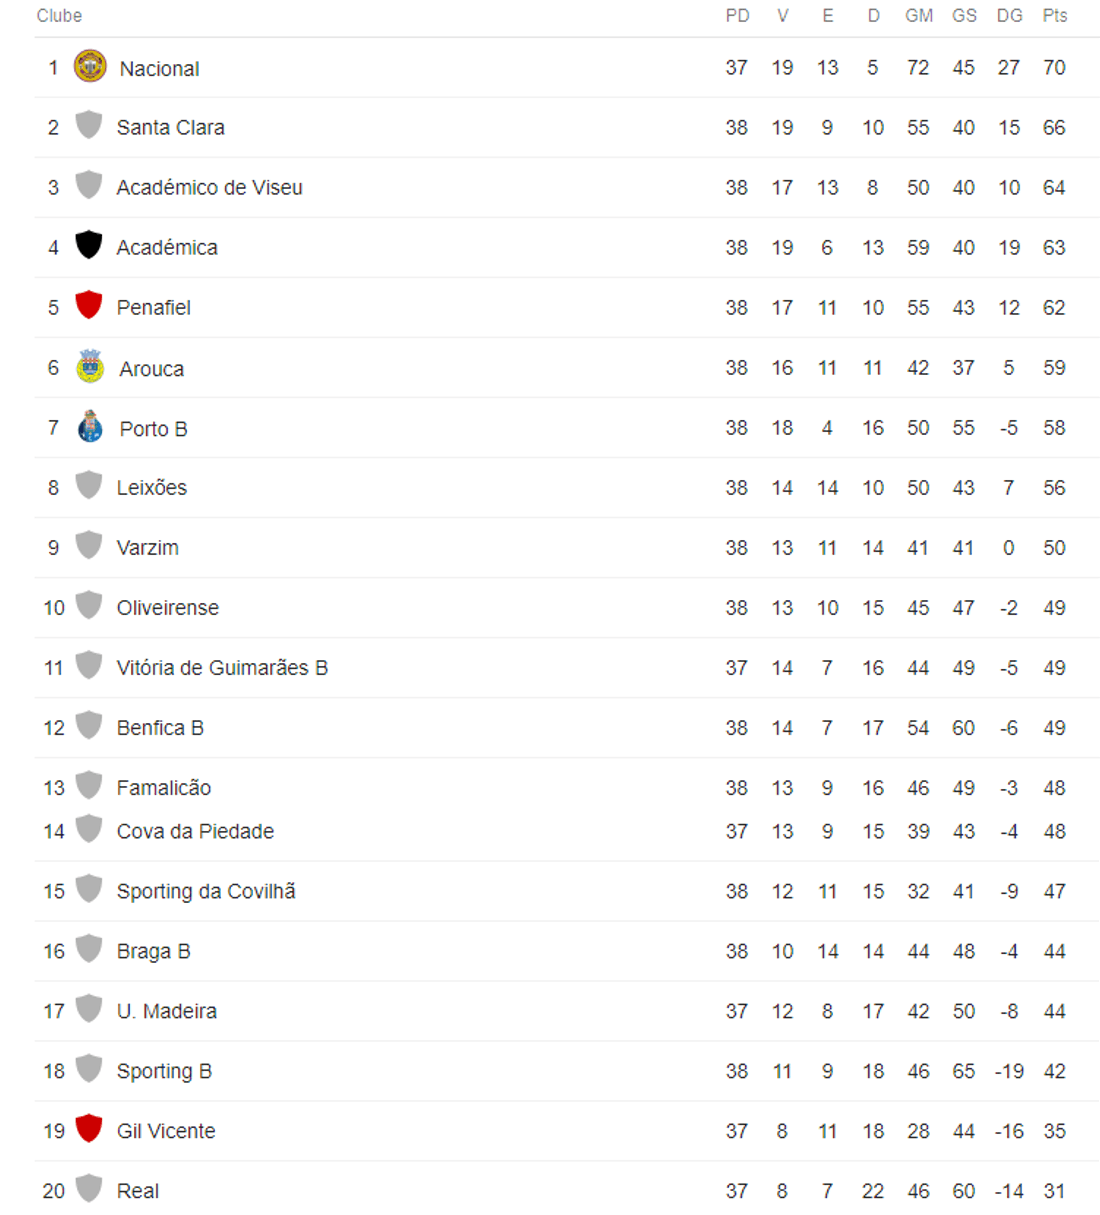Click the Pts column header
The width and height of the screenshot is (1100, 1215).
(x=1054, y=16)
